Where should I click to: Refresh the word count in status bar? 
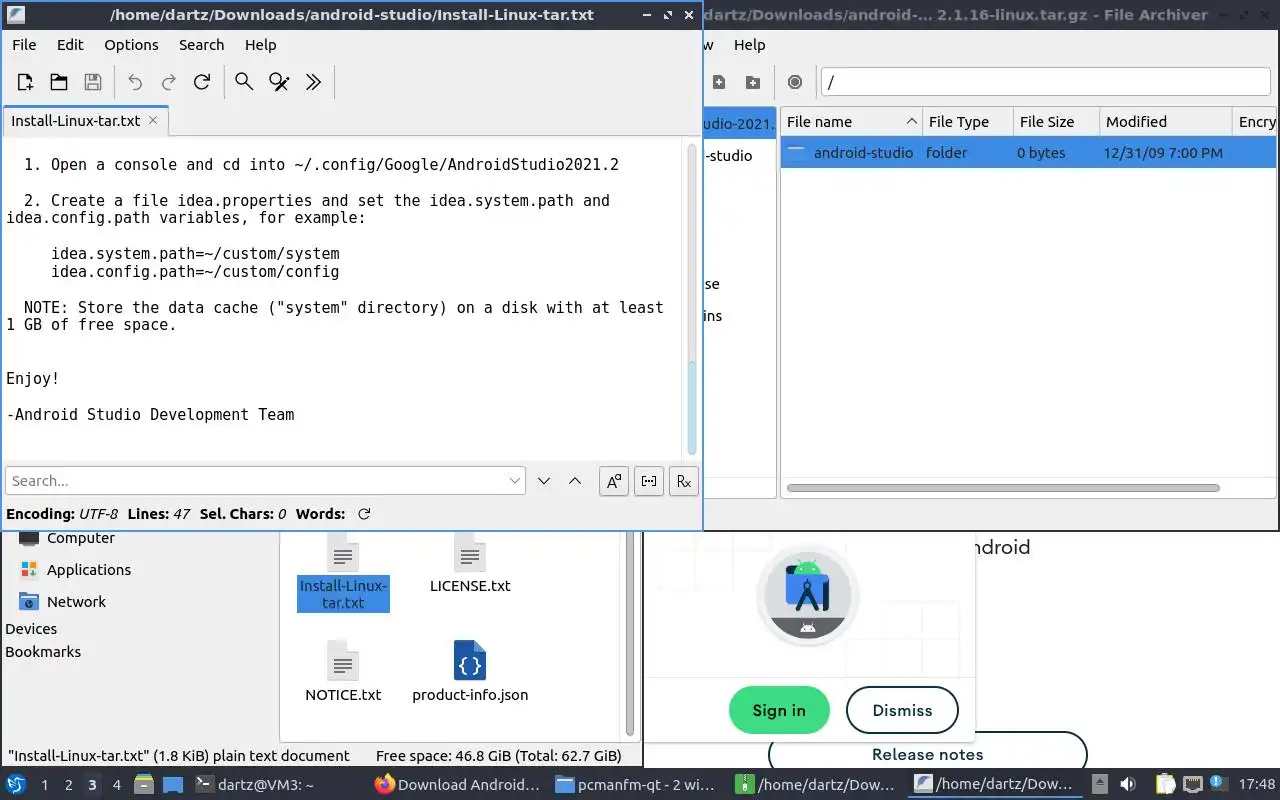[x=364, y=514]
